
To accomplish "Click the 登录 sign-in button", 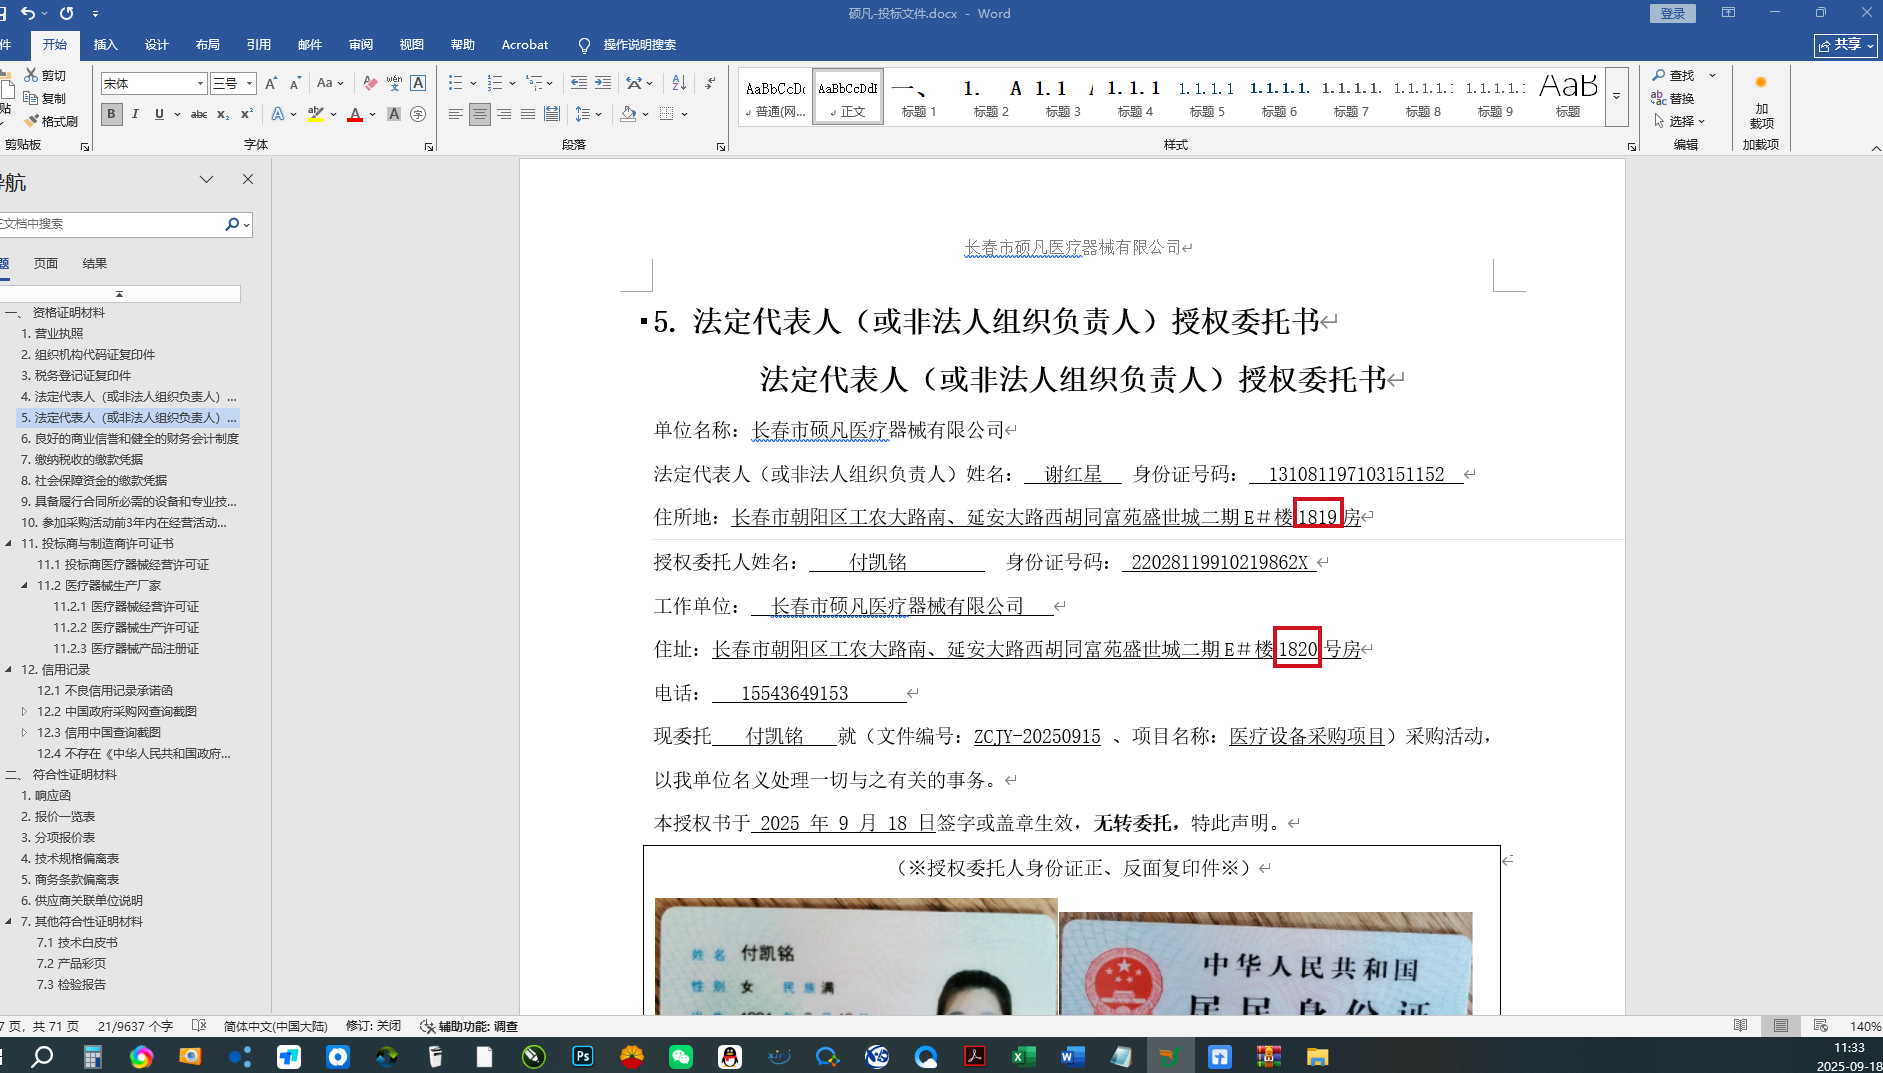I will 1672,13.
